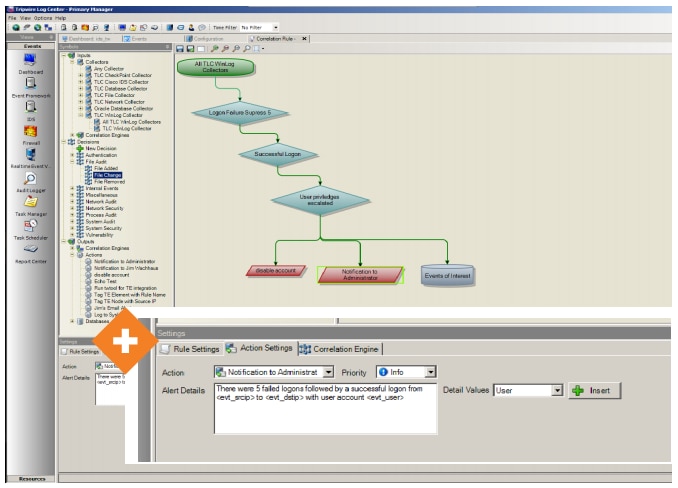
Task: Expand the Databases tree node
Action: (x=72, y=321)
